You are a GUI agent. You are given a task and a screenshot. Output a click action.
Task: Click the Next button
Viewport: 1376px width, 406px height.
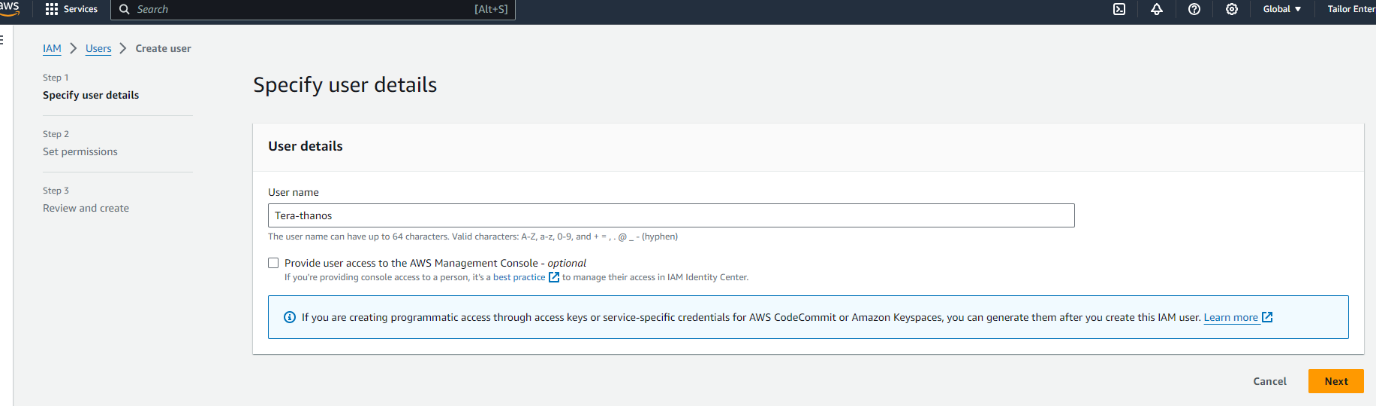pyautogui.click(x=1335, y=381)
